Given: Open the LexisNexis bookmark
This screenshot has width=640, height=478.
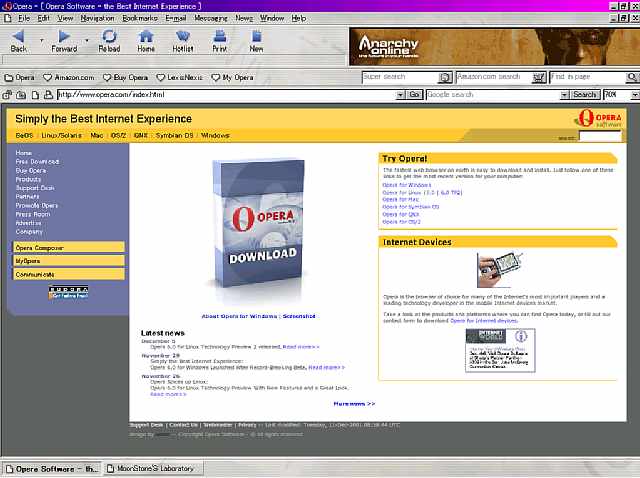Looking at the screenshot, I should click(180, 78).
